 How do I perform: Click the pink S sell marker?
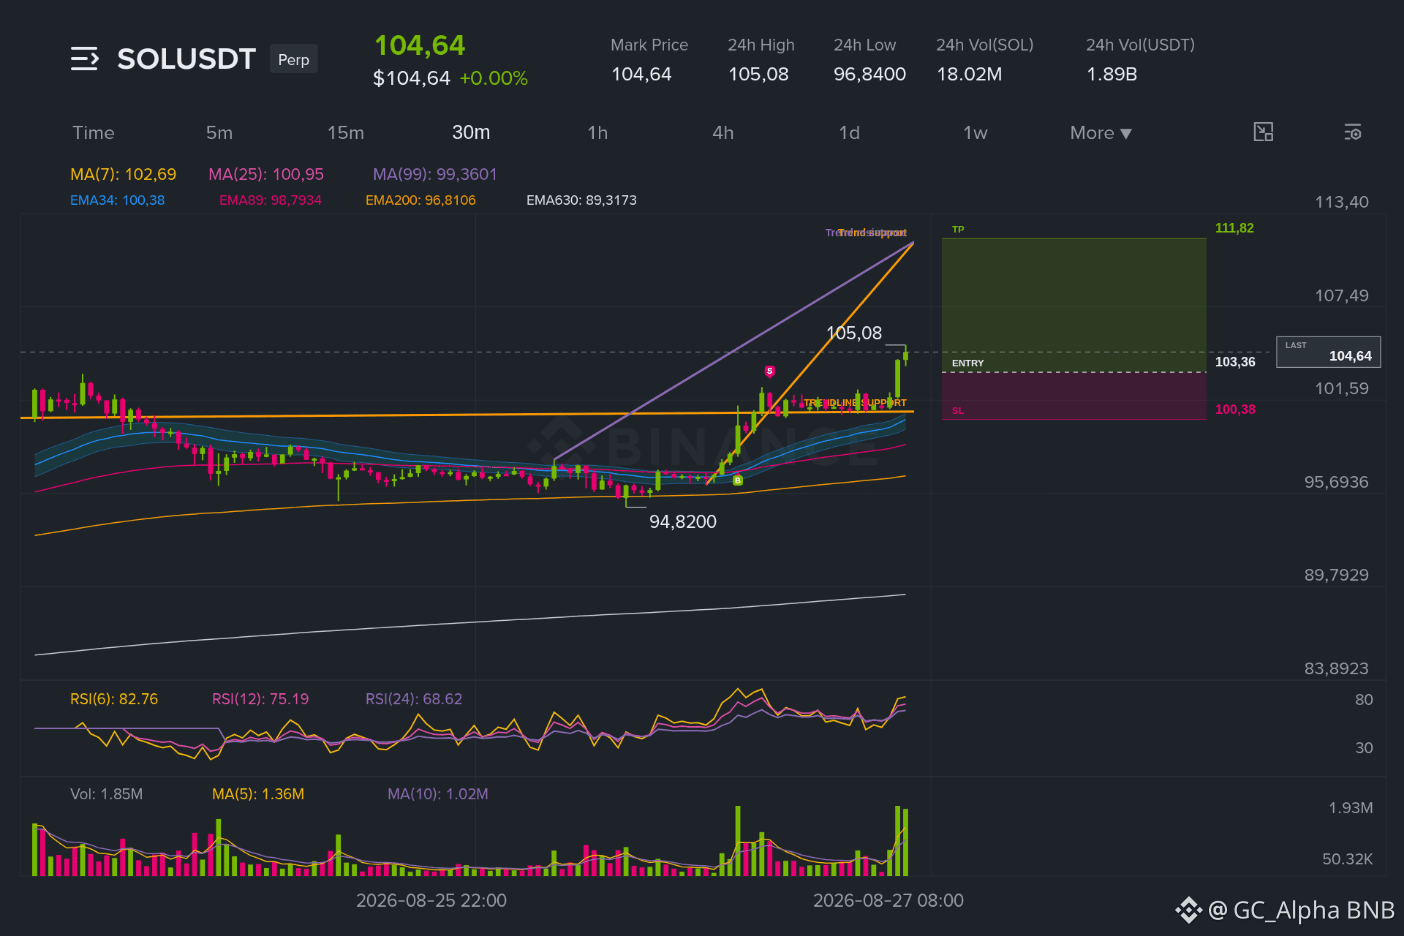pos(769,371)
